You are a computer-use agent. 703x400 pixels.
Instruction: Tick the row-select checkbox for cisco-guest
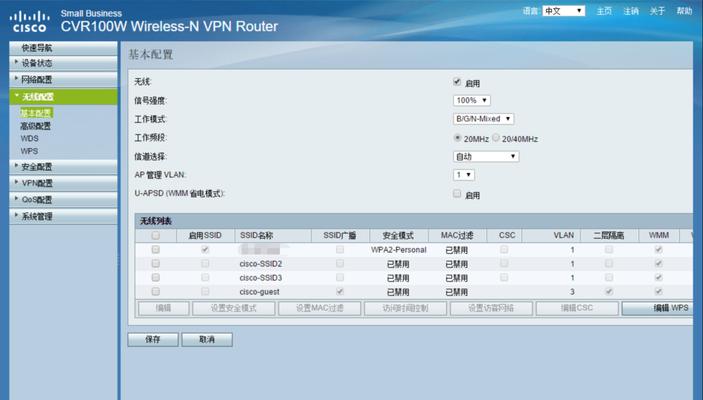pos(156,291)
